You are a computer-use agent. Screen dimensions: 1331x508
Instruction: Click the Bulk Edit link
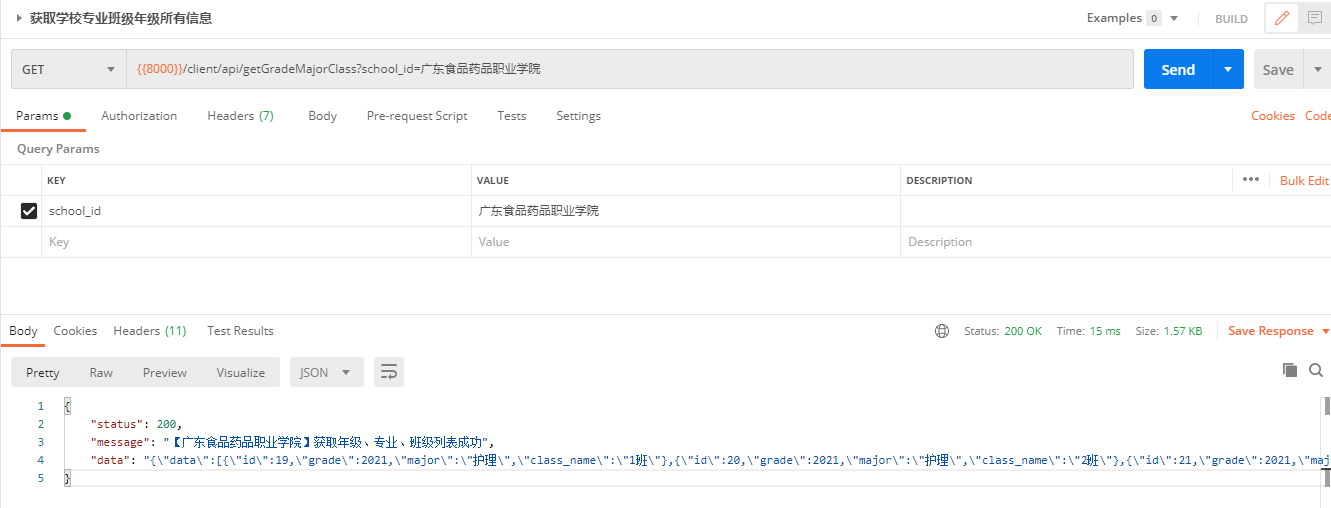pos(1304,181)
